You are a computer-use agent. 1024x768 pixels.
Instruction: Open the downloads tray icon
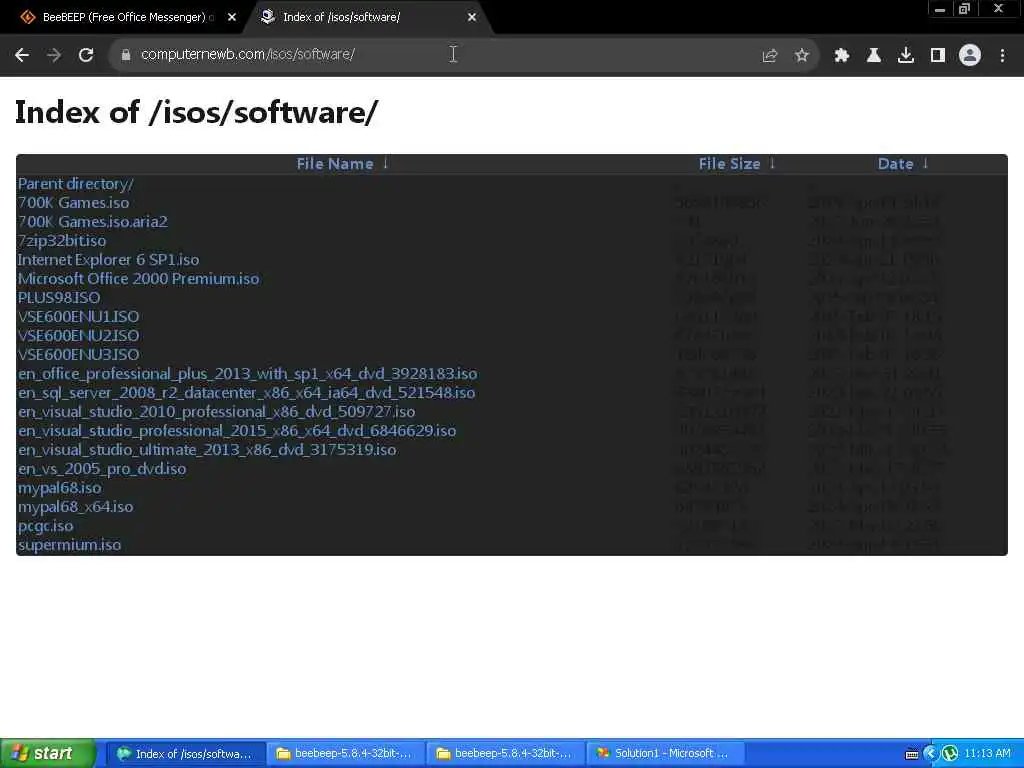point(905,56)
